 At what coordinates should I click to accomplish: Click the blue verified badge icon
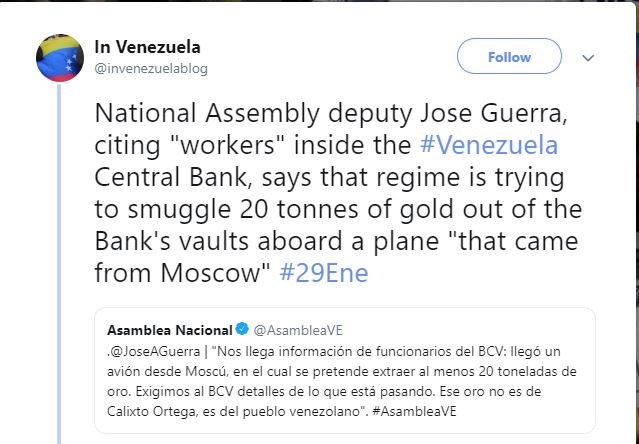(240, 329)
